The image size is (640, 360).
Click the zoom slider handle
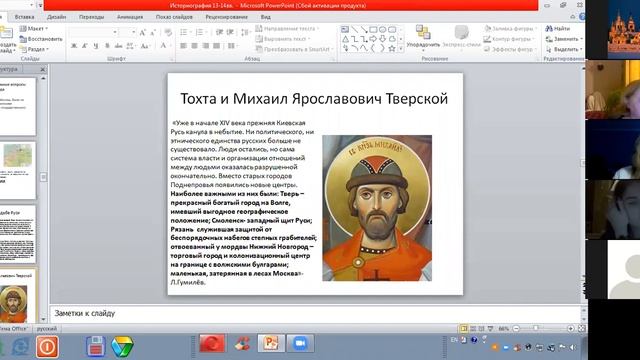point(536,328)
